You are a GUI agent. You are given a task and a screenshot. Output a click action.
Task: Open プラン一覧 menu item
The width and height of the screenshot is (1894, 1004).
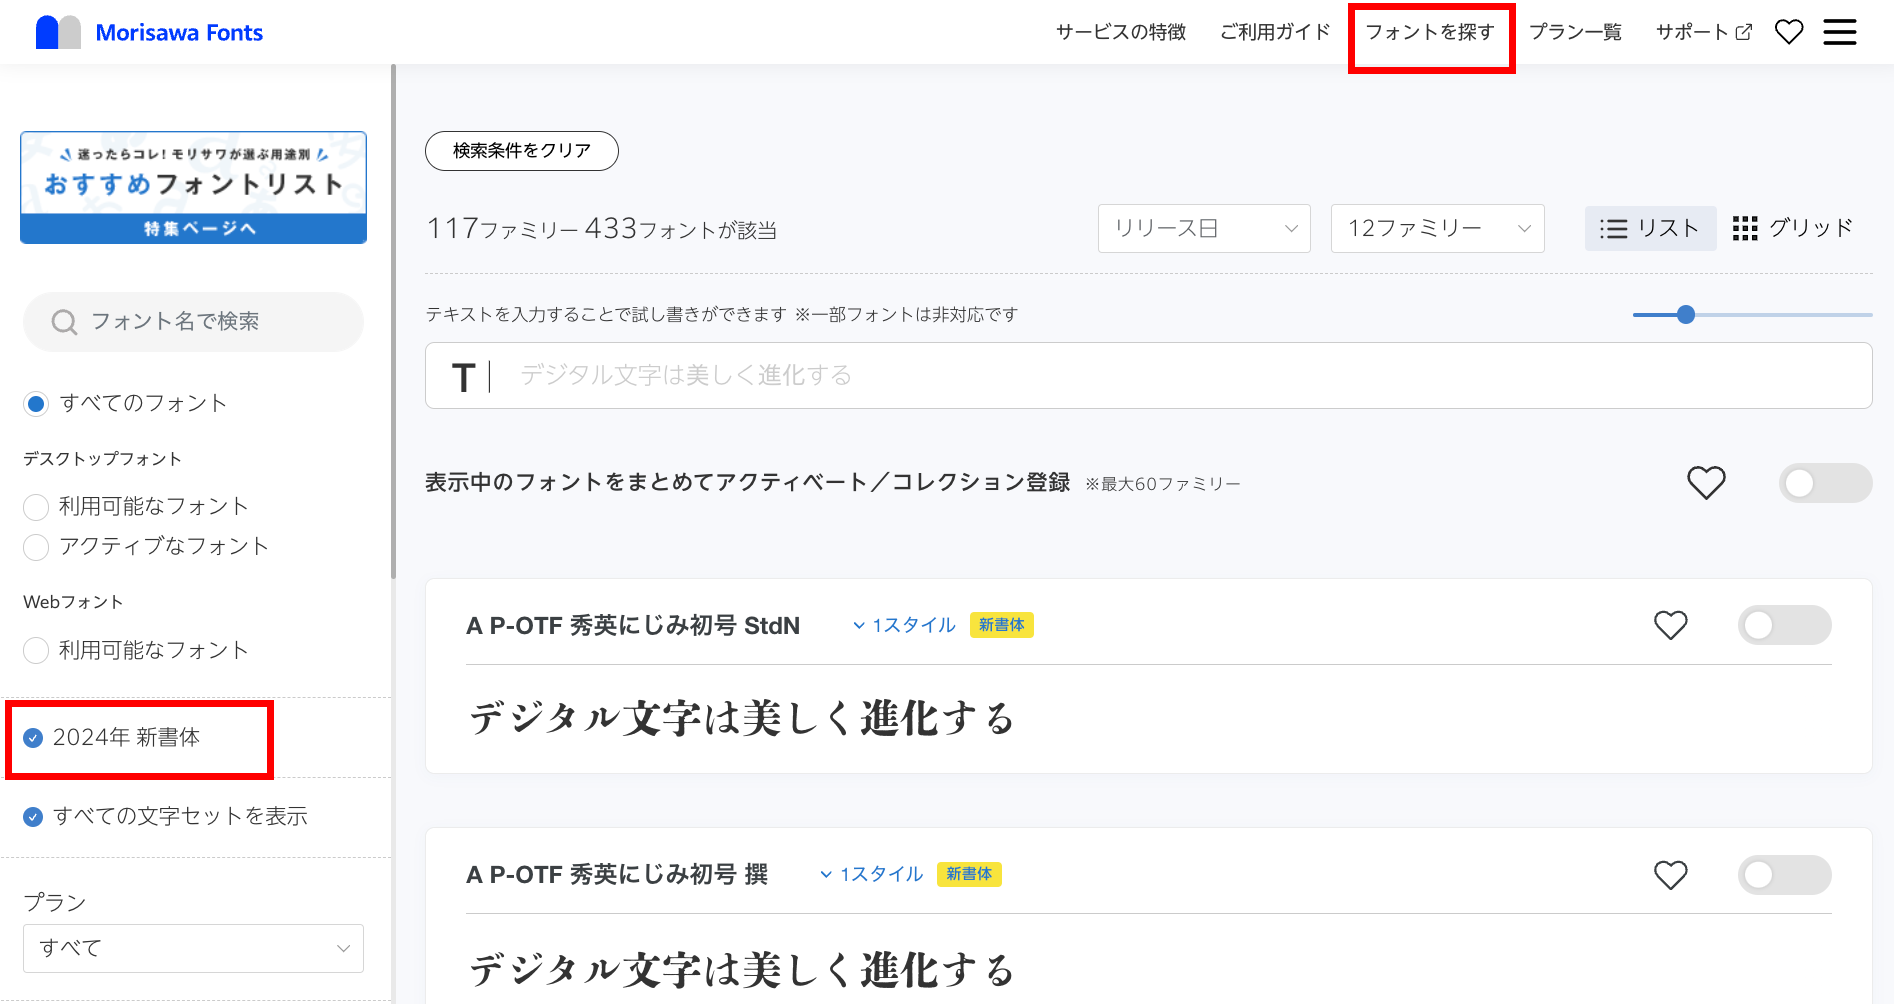pyautogui.click(x=1575, y=32)
